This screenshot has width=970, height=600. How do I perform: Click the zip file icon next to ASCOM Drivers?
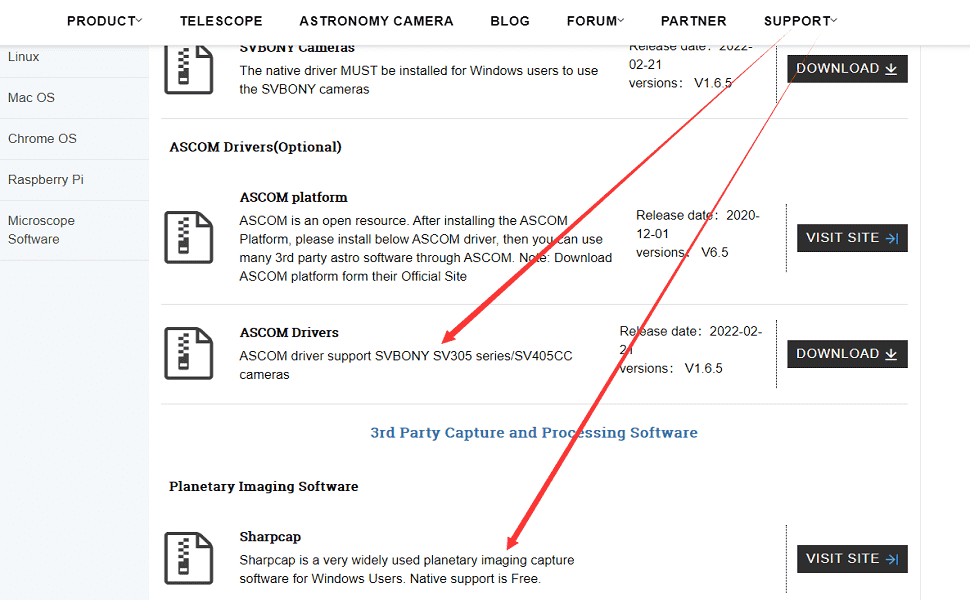pos(189,353)
